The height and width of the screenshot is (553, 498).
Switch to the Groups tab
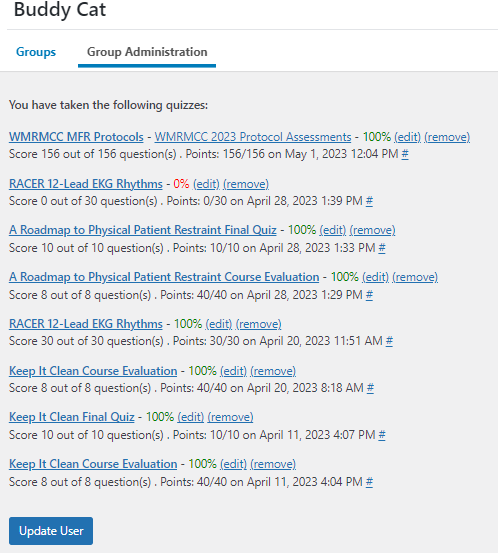coord(36,52)
